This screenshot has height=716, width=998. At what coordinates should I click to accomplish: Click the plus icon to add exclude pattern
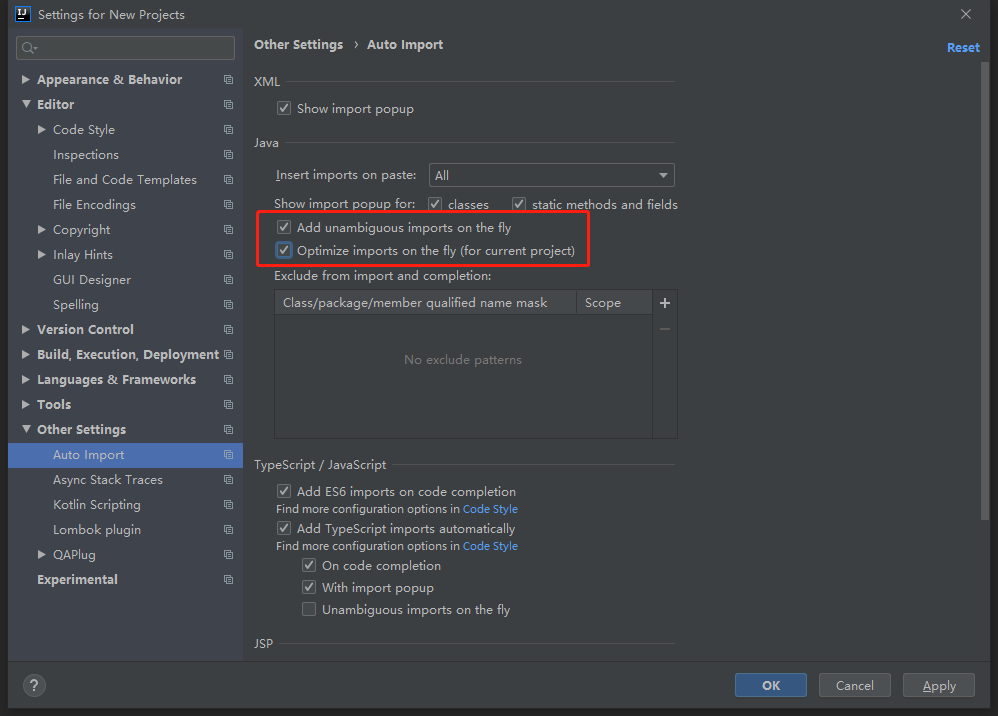665,303
